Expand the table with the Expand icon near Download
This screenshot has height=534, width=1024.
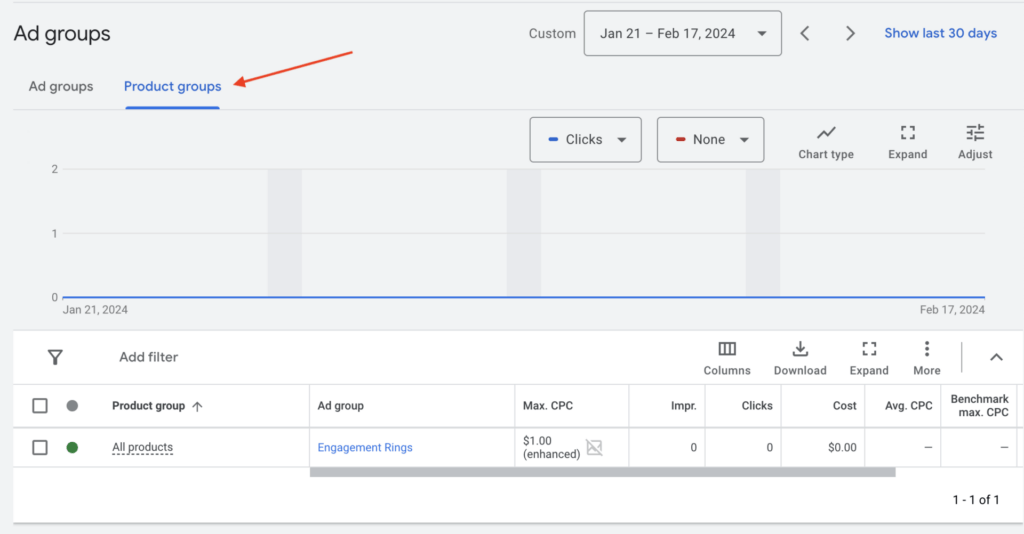(x=869, y=349)
